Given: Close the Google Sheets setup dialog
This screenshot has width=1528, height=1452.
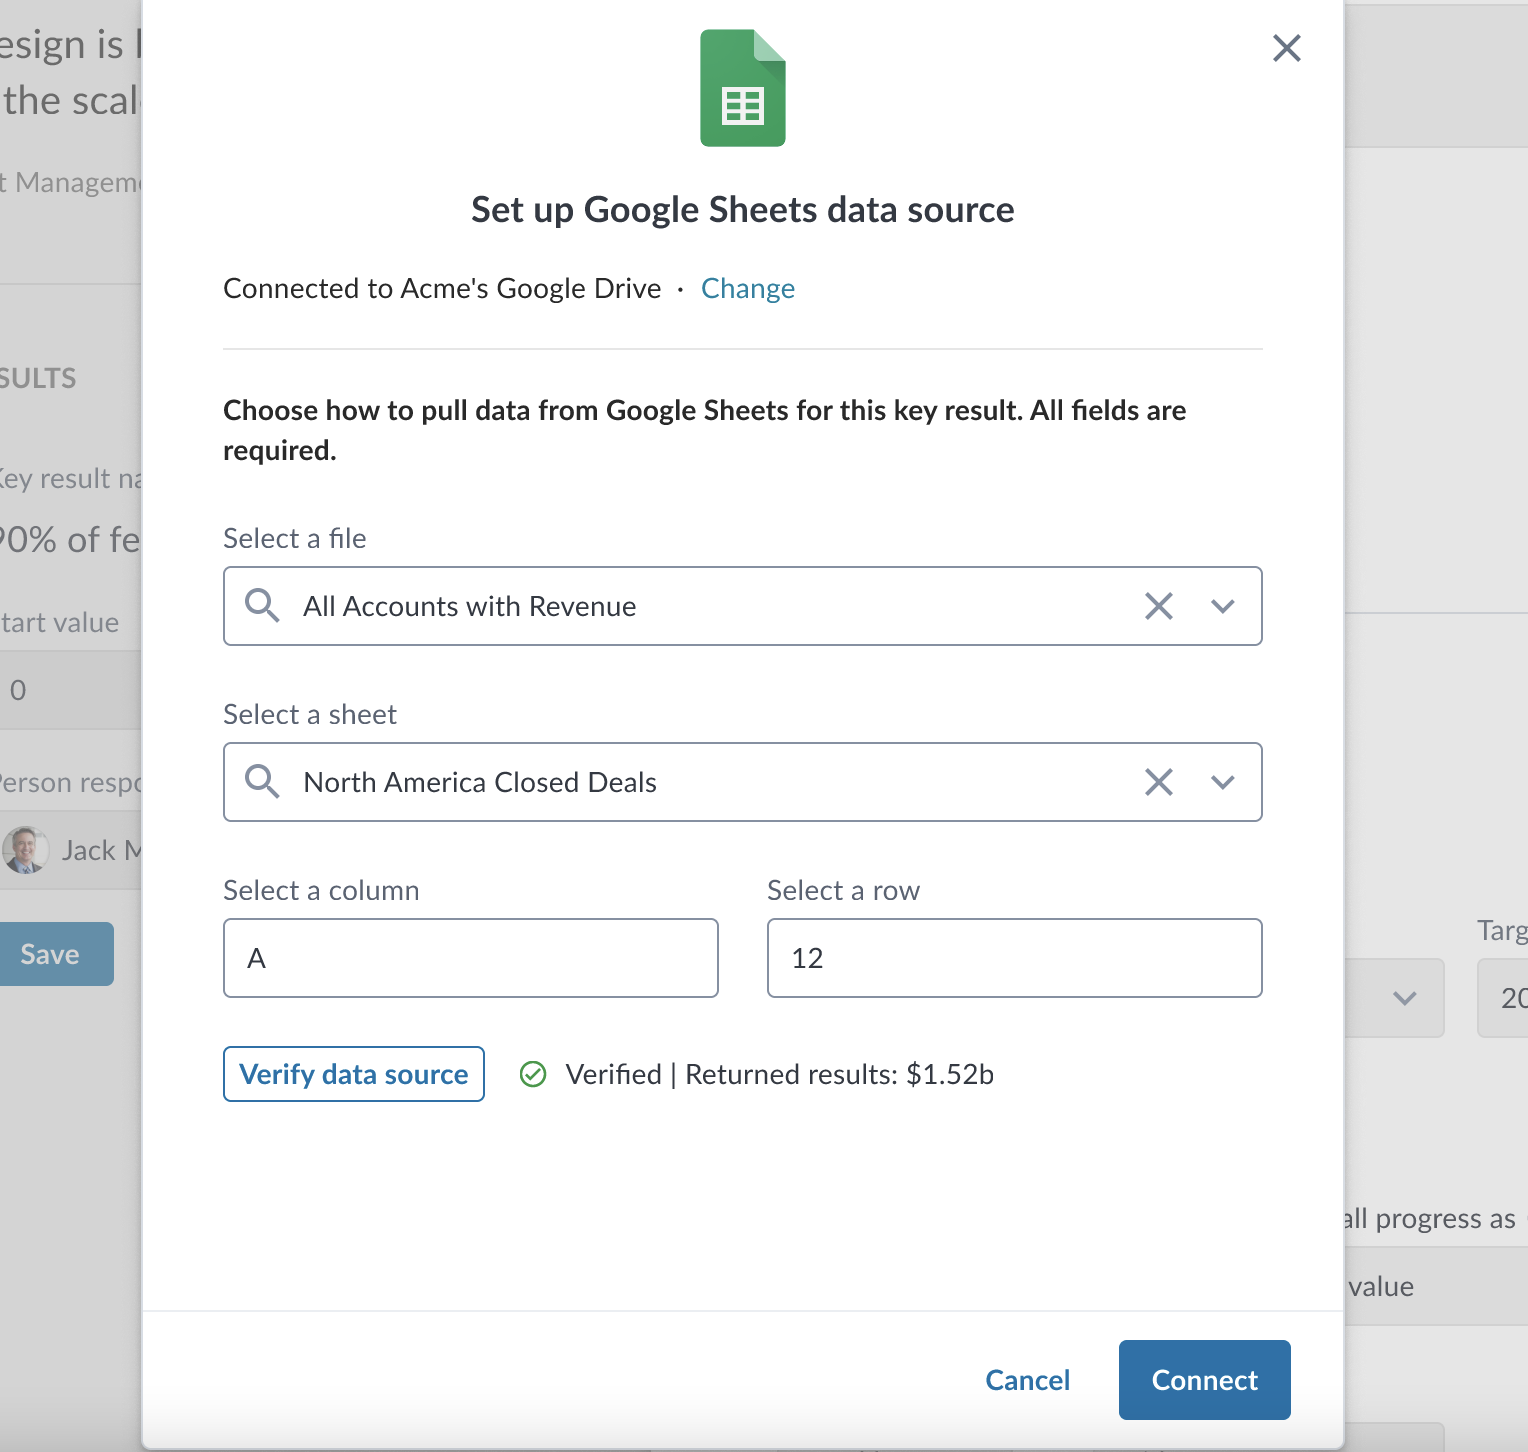Looking at the screenshot, I should 1286,48.
